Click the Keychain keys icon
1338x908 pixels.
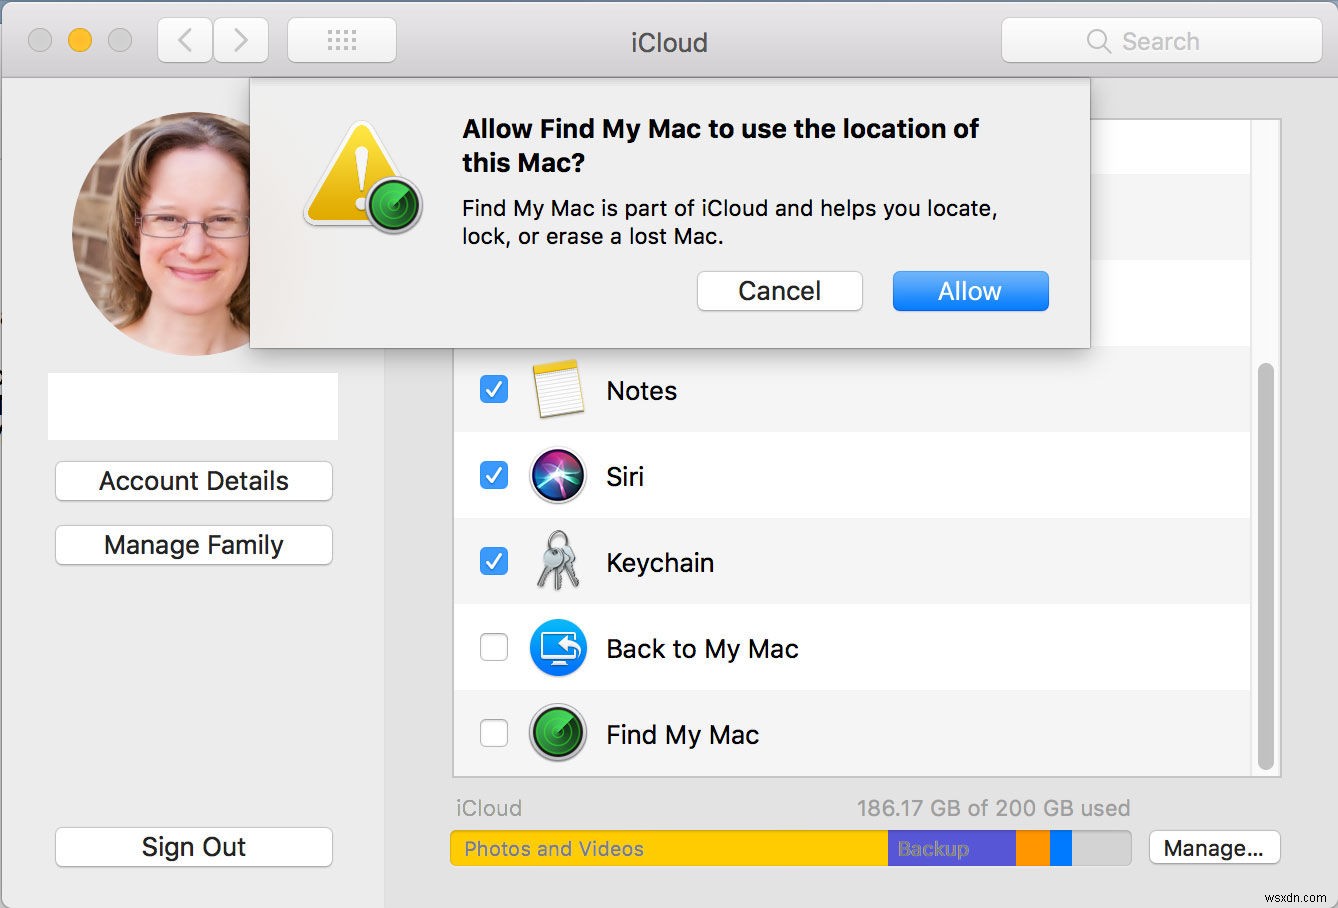tap(557, 561)
